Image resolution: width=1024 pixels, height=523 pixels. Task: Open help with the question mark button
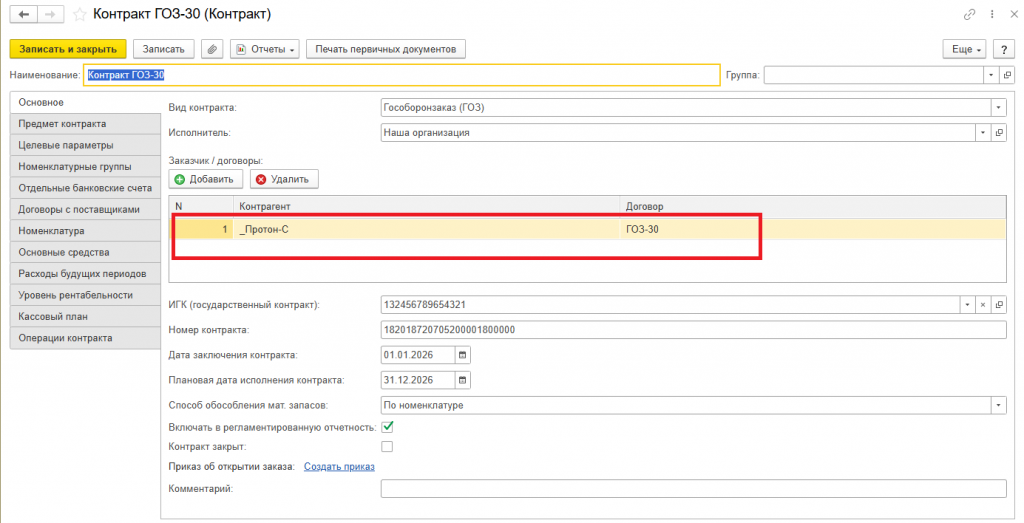coord(1004,49)
